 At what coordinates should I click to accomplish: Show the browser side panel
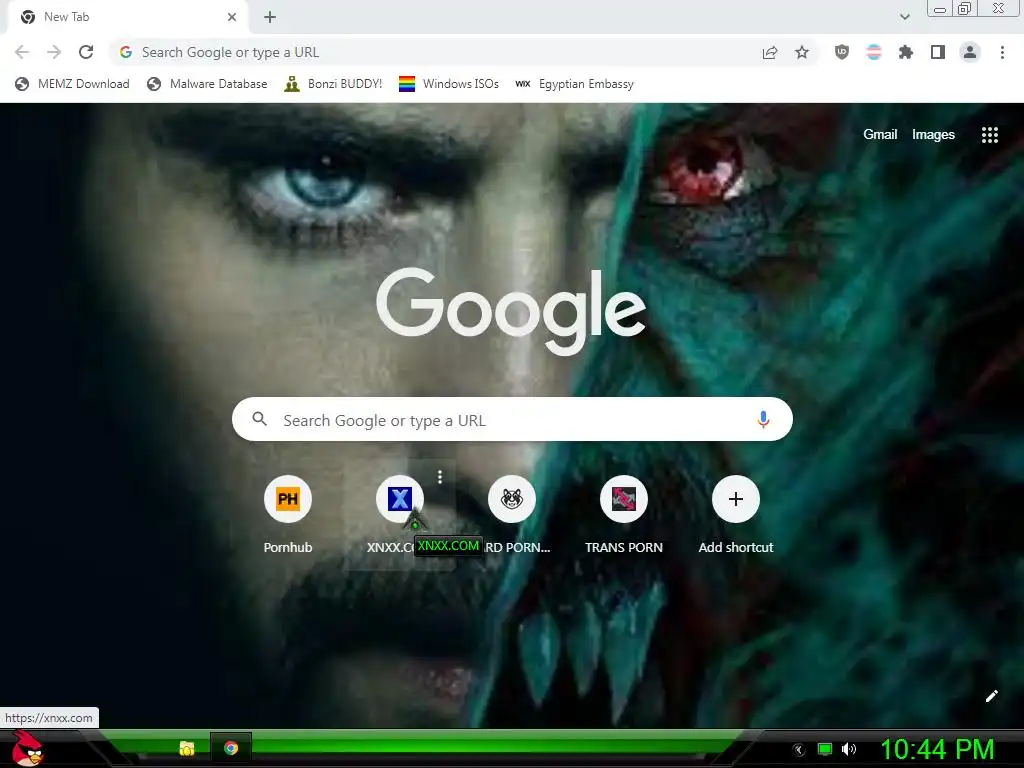(x=938, y=52)
